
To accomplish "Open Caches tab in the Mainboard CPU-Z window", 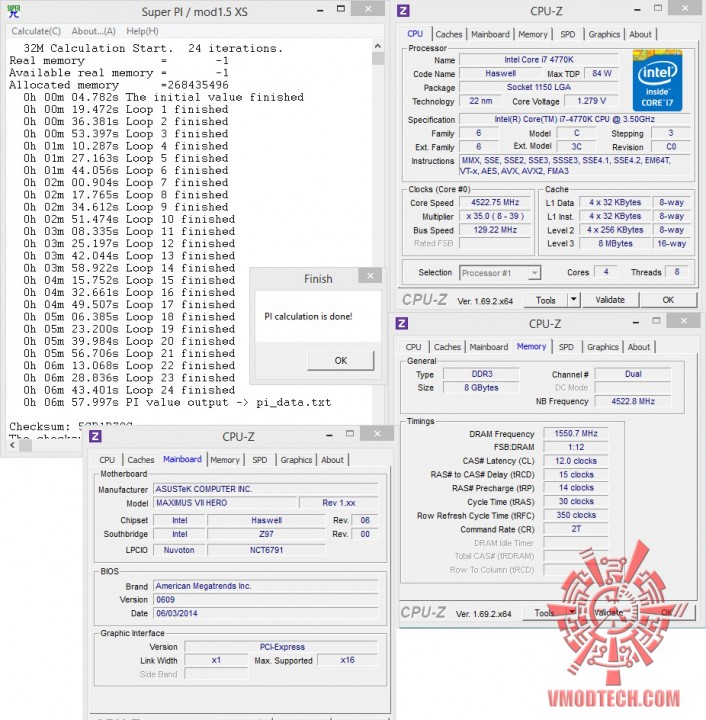I will (x=140, y=460).
